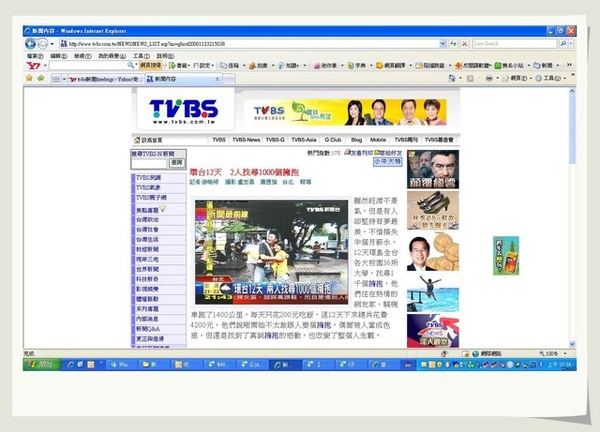Click the Yahoo toolbar 阻擋視窗 popup blocker
This screenshot has height=432, width=600.
(x=432, y=65)
